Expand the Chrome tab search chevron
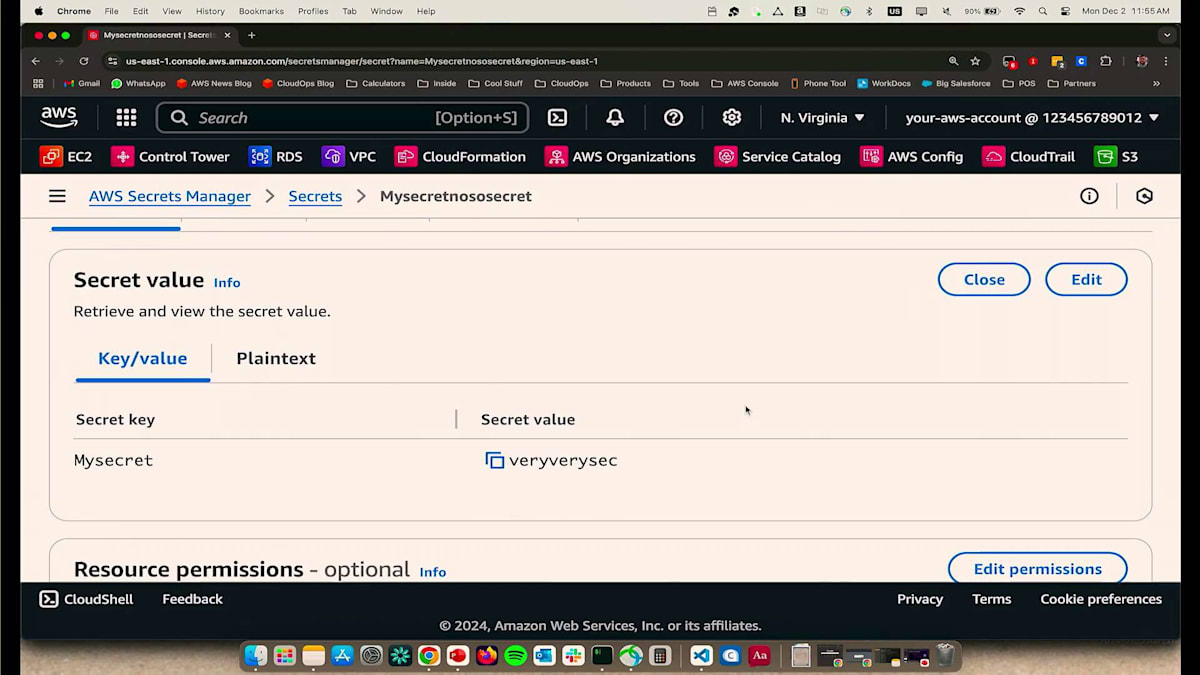The image size is (1200, 675). (x=1167, y=35)
